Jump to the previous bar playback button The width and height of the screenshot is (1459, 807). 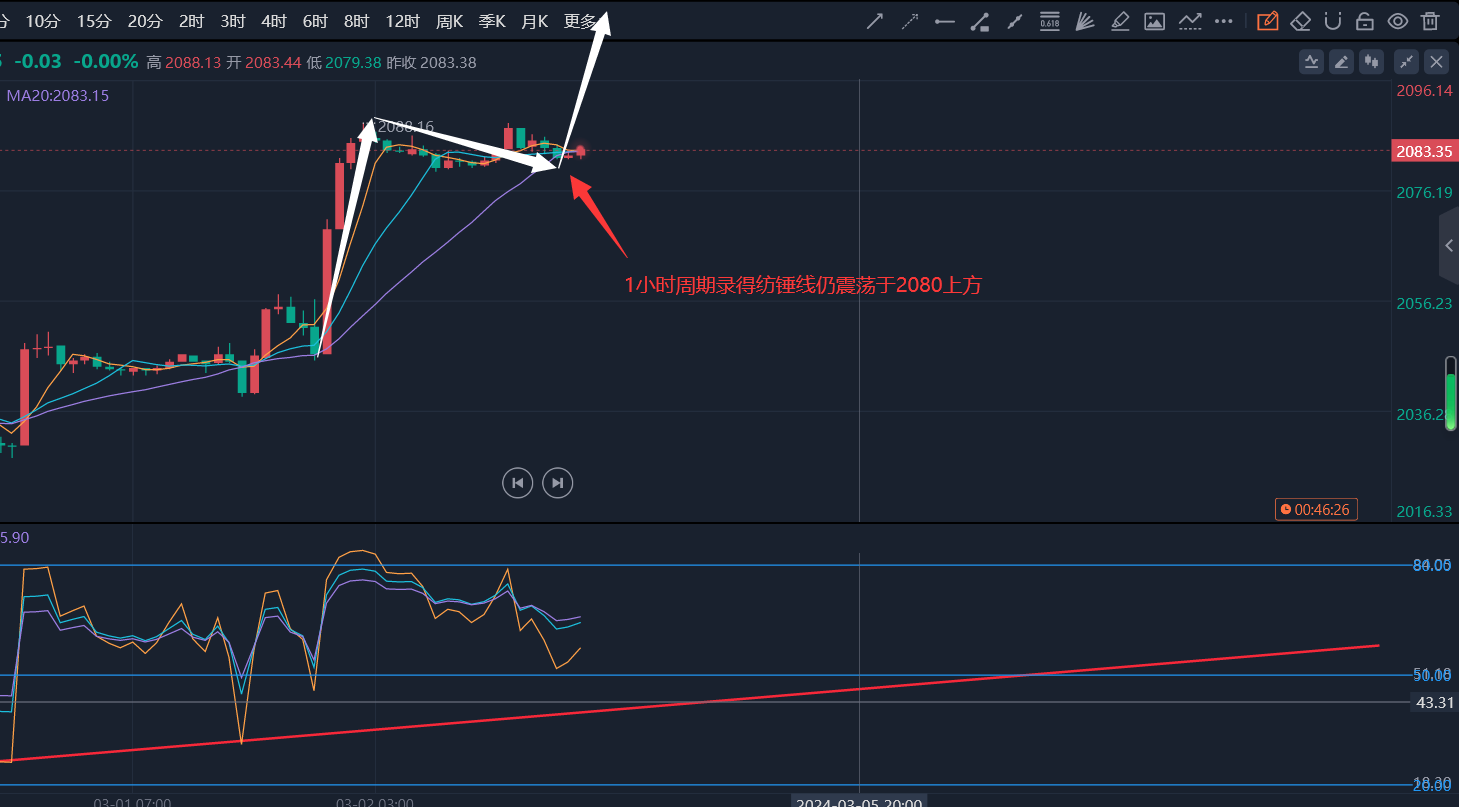[517, 482]
